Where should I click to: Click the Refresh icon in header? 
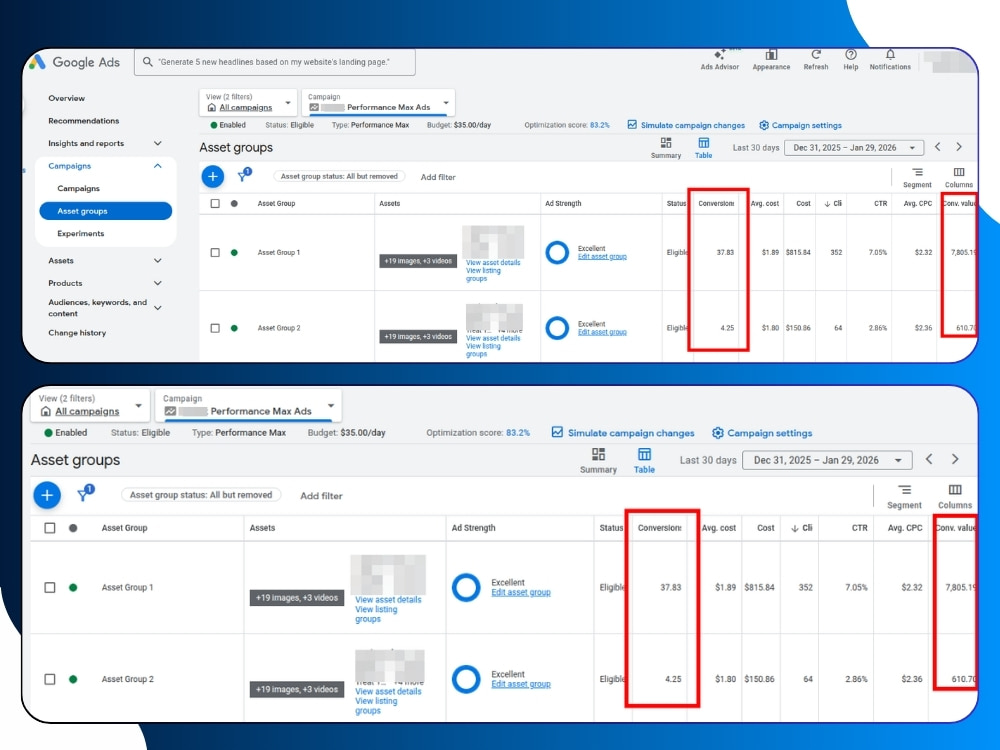pos(816,55)
